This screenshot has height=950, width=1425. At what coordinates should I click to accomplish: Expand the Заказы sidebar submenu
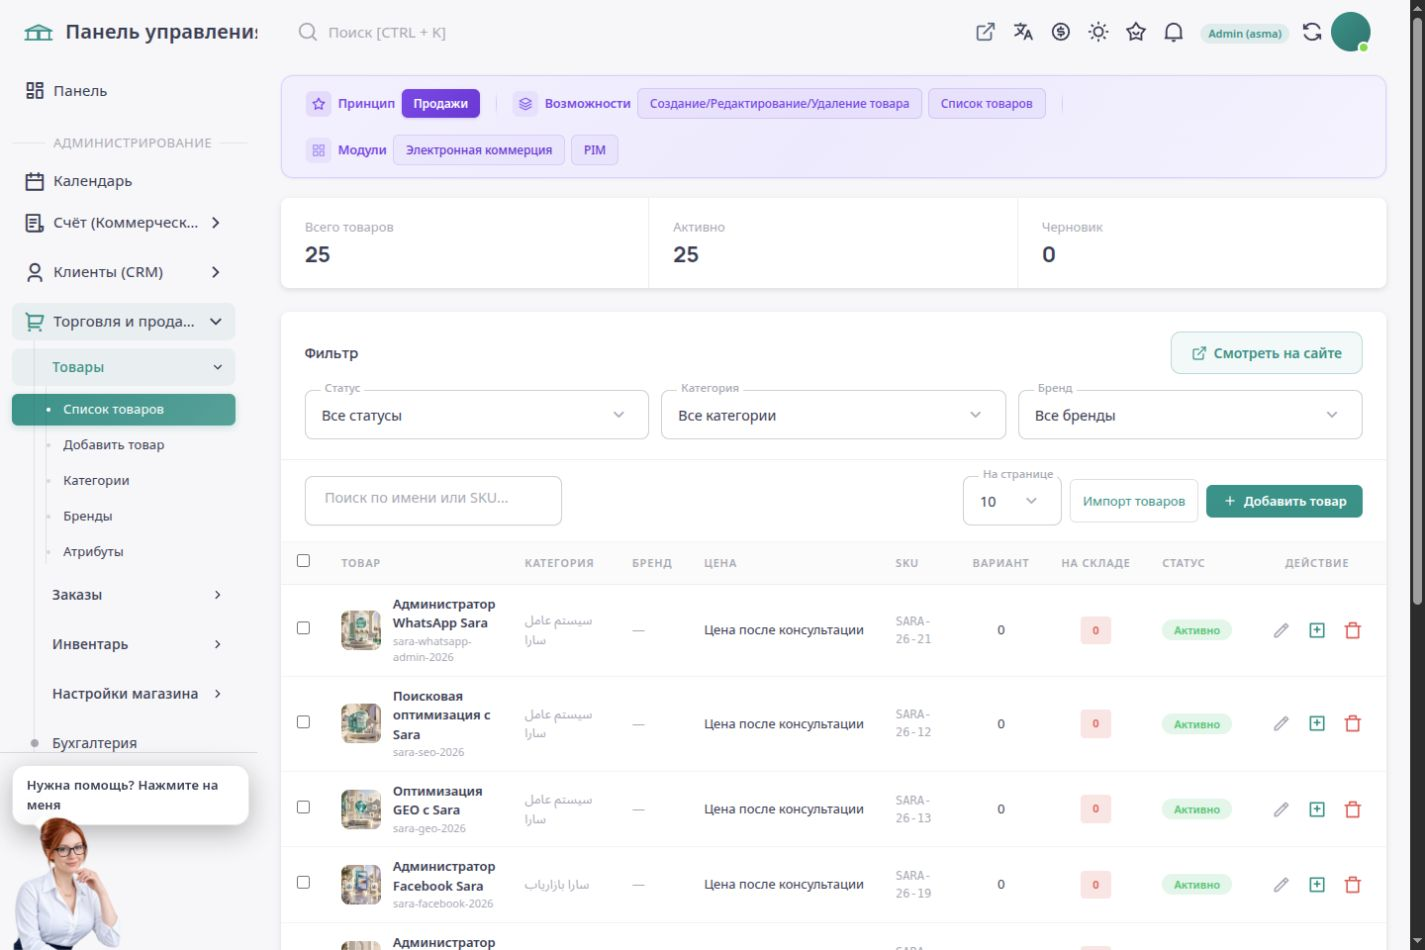(x=136, y=595)
